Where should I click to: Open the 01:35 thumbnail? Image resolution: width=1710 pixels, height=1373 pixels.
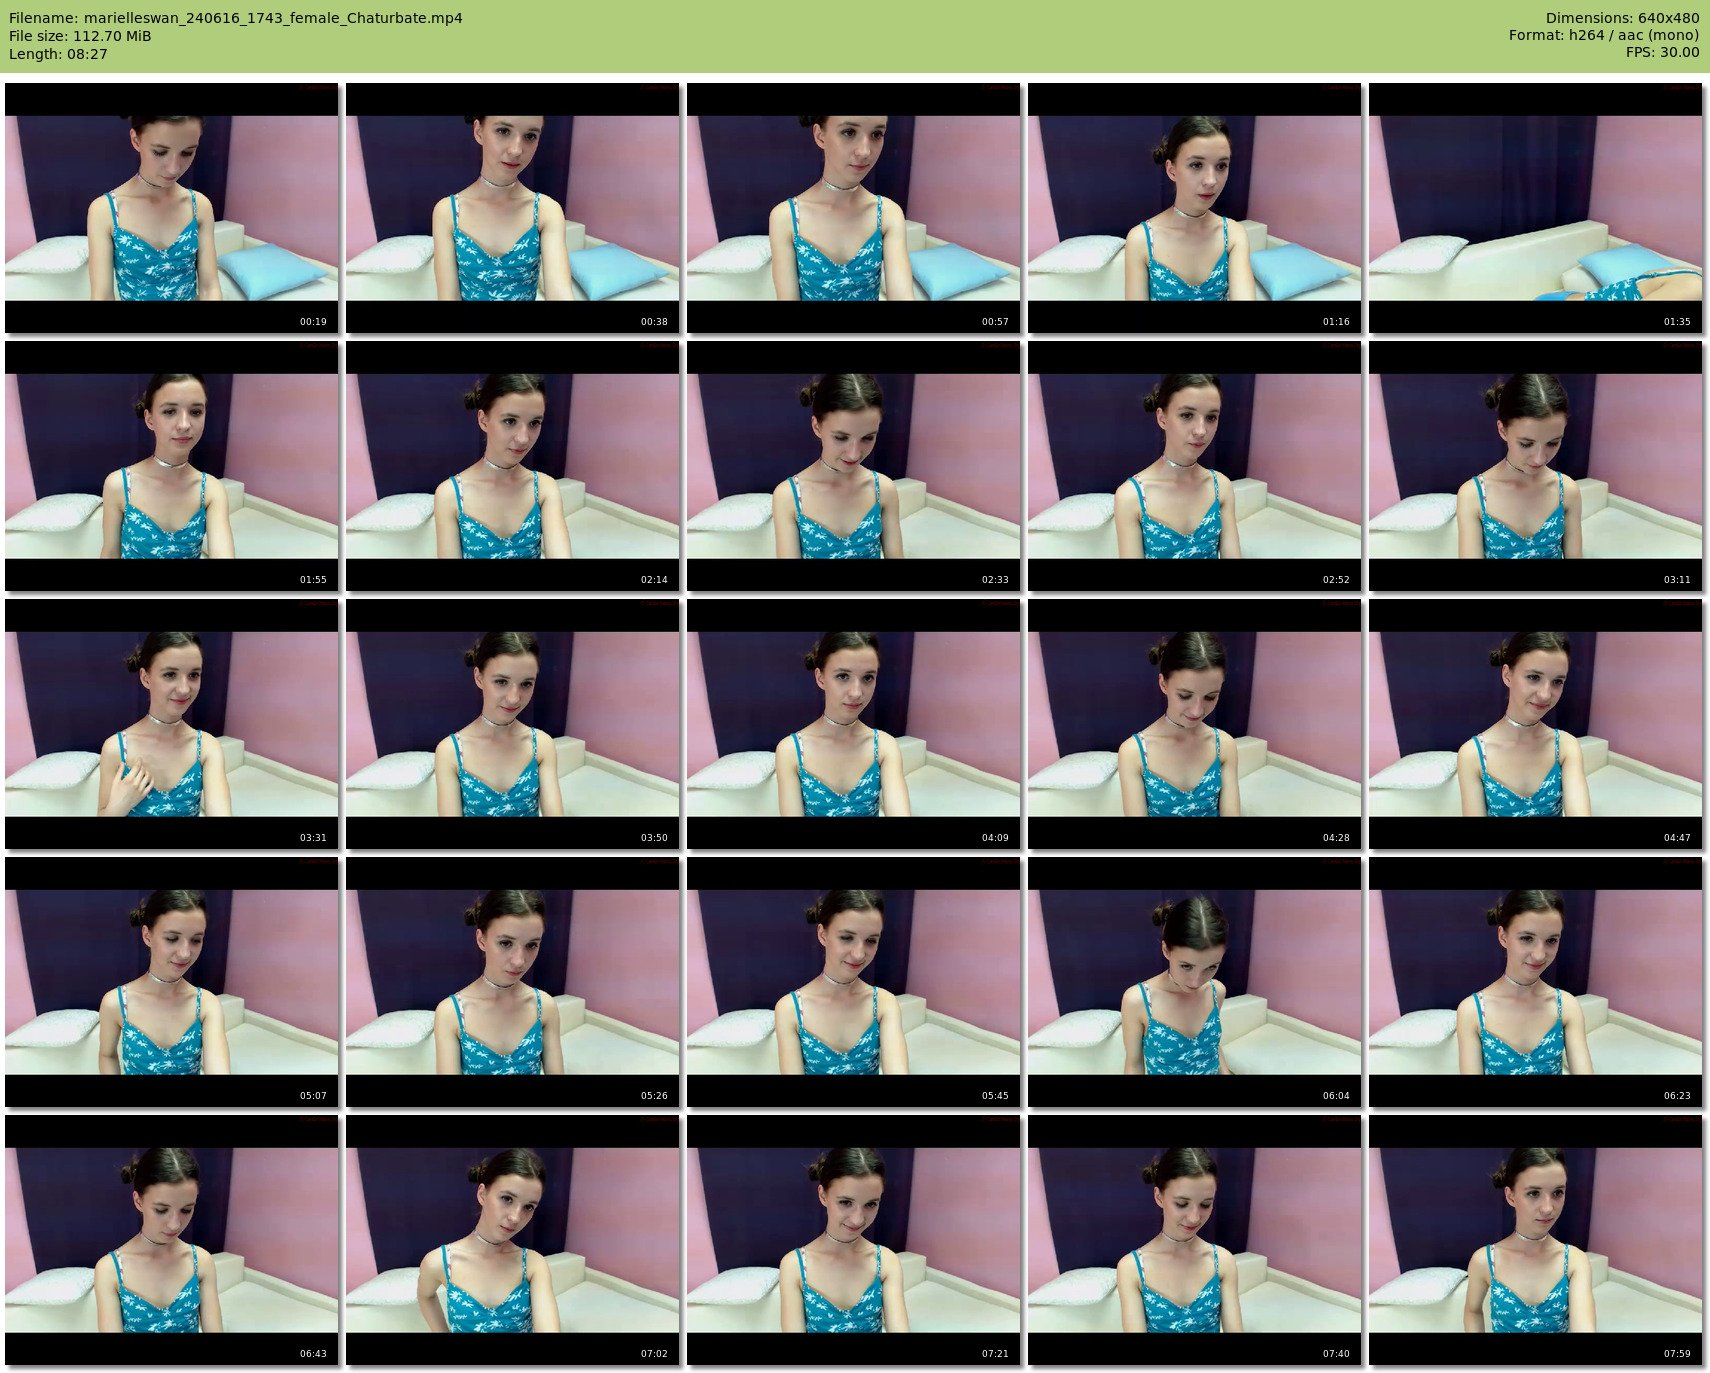[x=1536, y=208]
